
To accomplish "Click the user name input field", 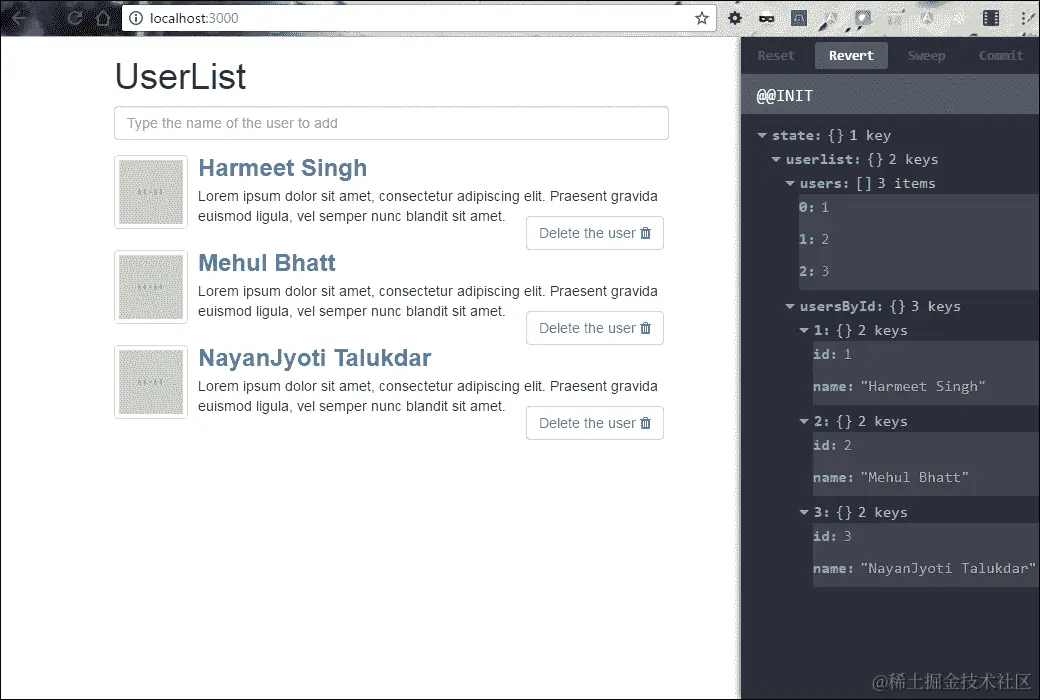I will coord(391,122).
